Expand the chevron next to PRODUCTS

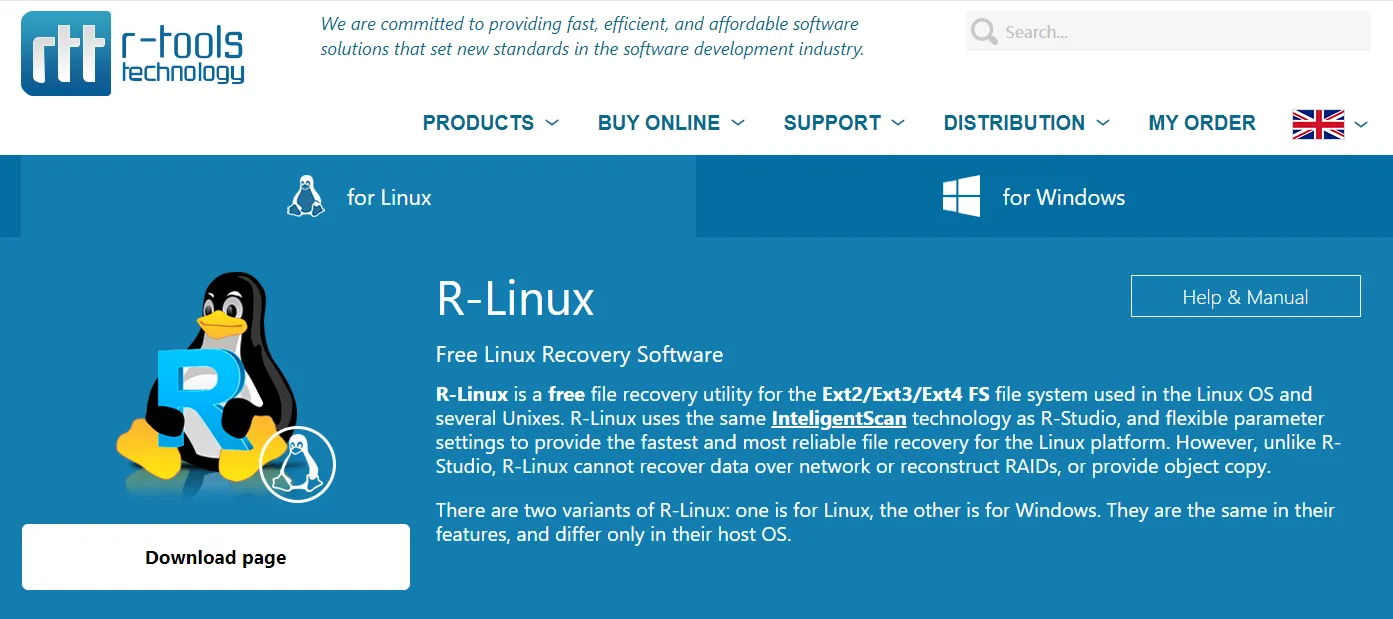(x=551, y=123)
